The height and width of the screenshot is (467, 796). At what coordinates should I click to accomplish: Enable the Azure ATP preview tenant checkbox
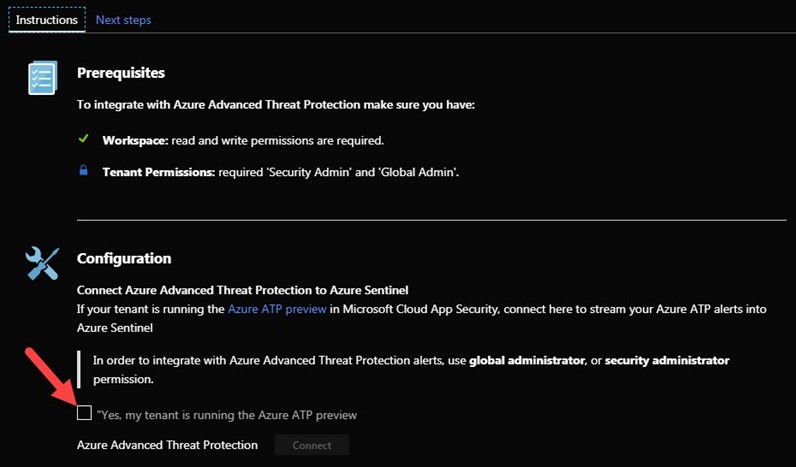click(x=84, y=413)
